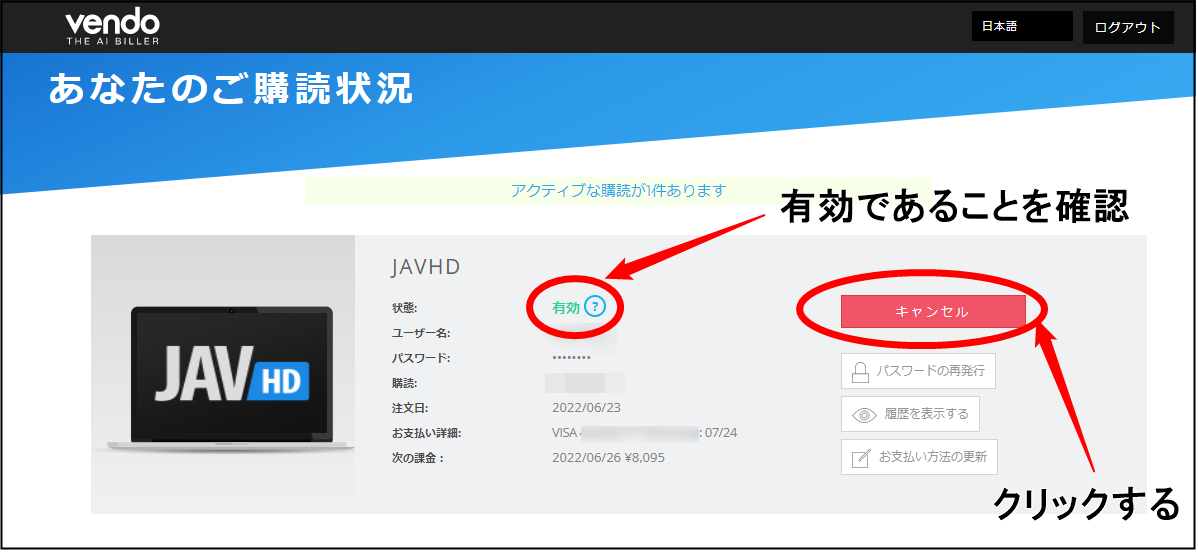Click the eye icon to show history
1198x552 pixels.
click(863, 414)
